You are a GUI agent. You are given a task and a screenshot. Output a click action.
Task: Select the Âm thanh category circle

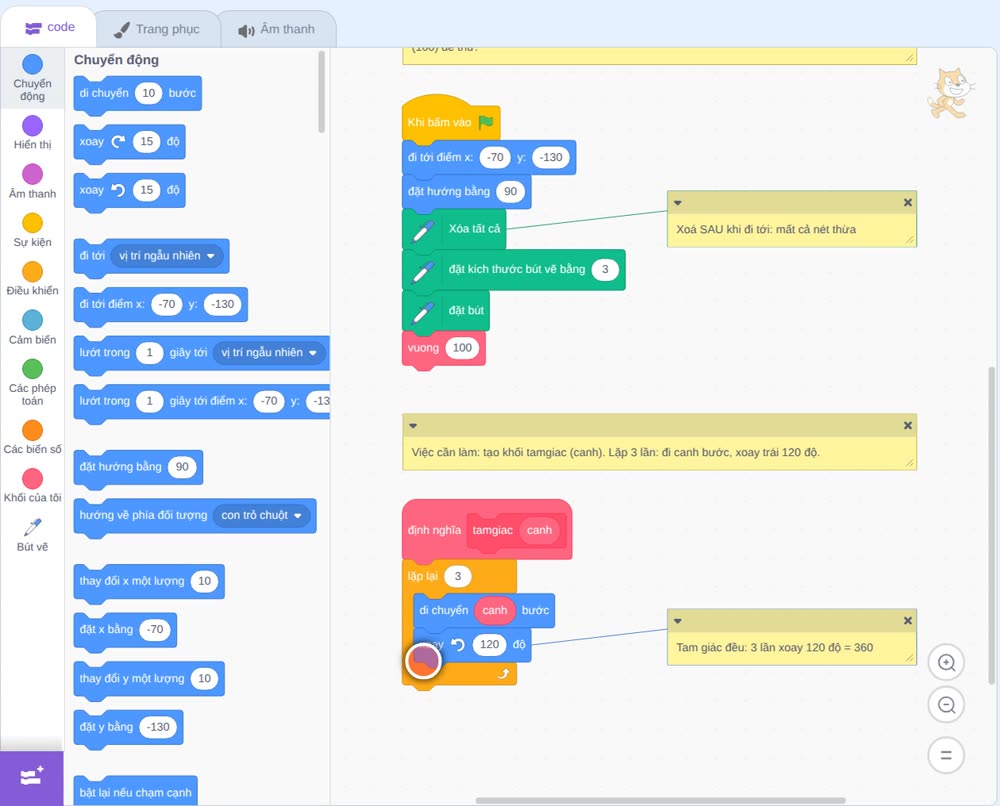[33, 174]
